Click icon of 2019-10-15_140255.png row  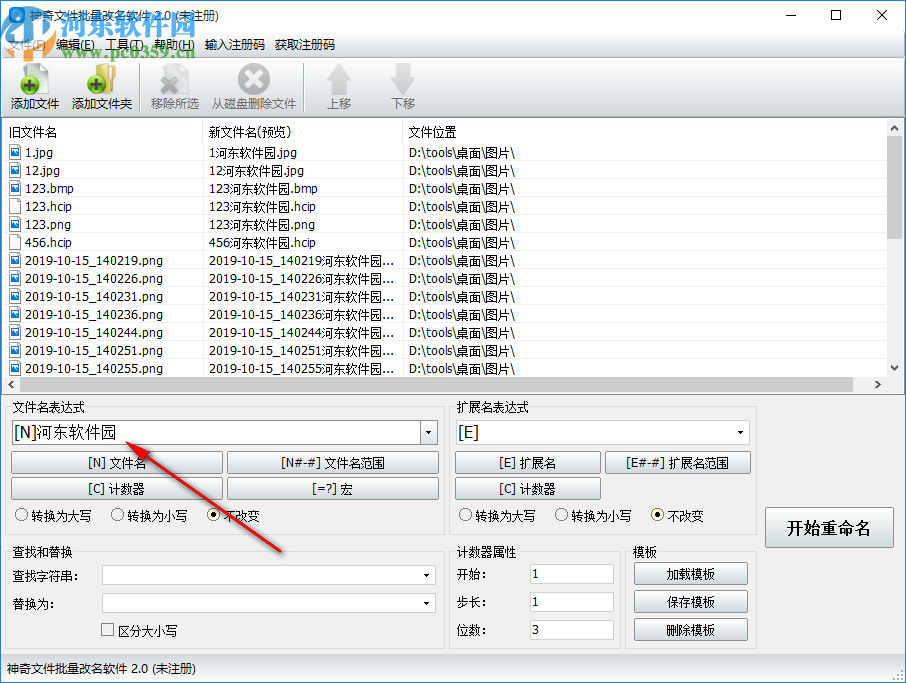click(15, 368)
